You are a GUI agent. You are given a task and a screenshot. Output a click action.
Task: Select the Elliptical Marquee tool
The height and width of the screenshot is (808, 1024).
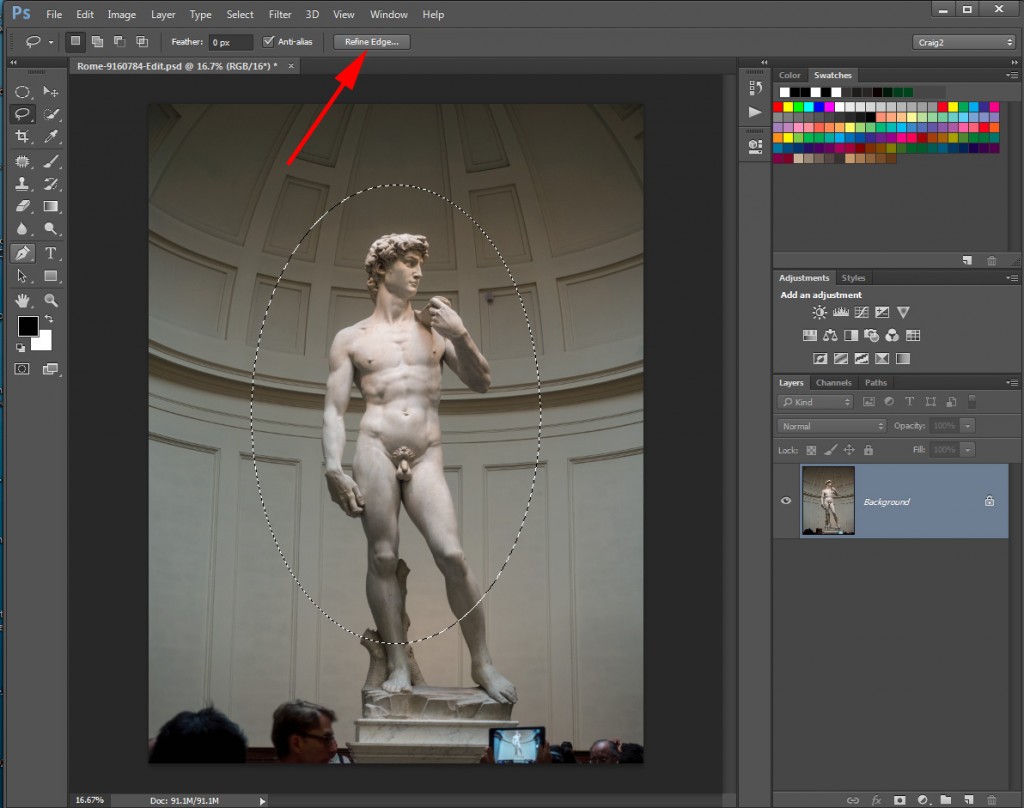pyautogui.click(x=22, y=92)
